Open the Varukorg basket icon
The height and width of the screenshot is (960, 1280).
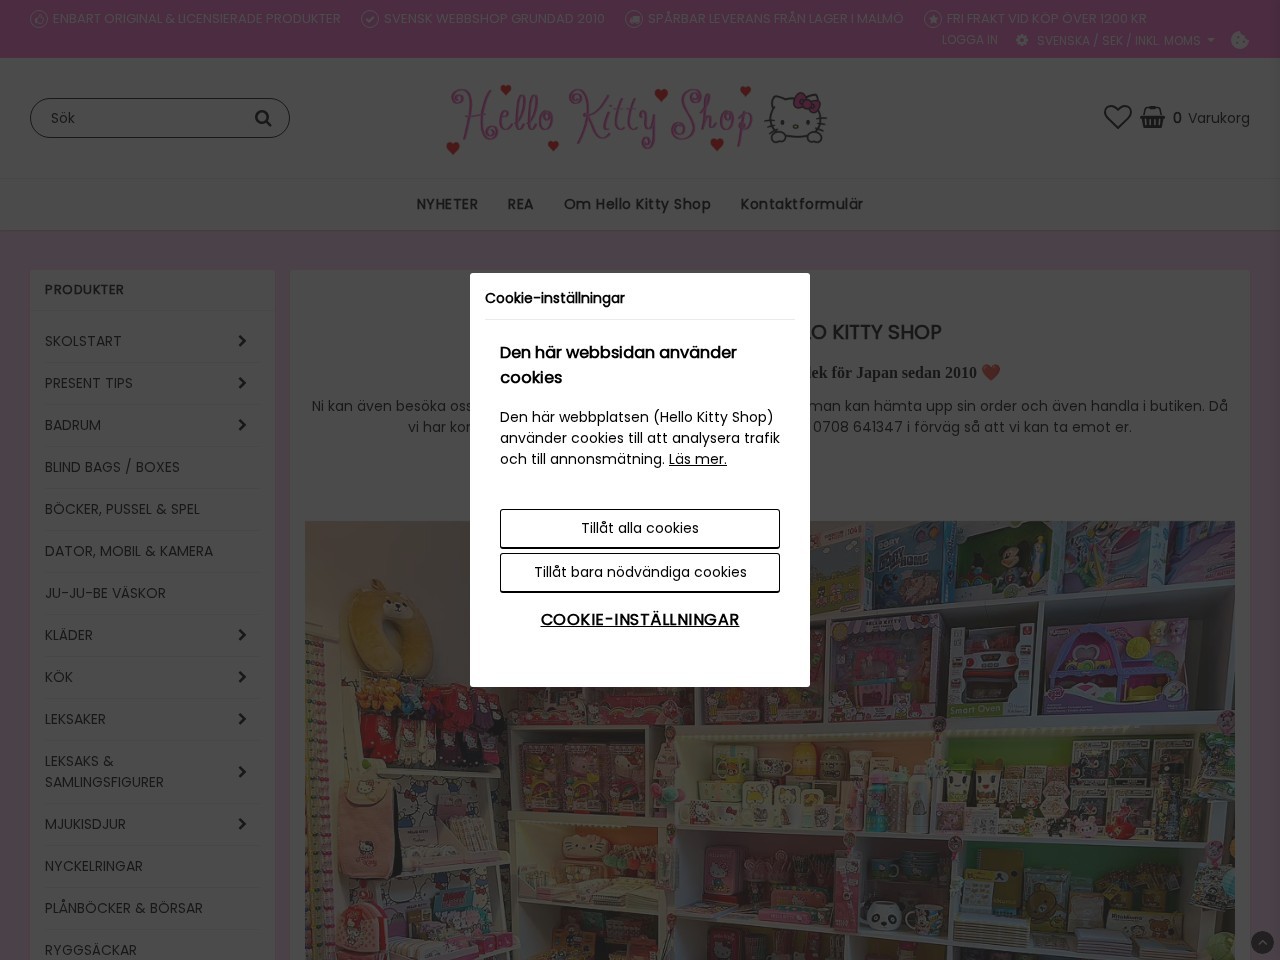coord(1152,117)
